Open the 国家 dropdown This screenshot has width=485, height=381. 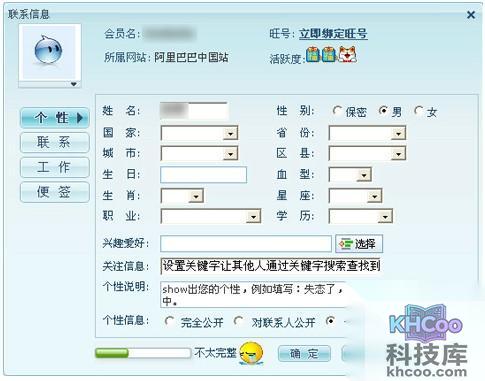pos(199,133)
